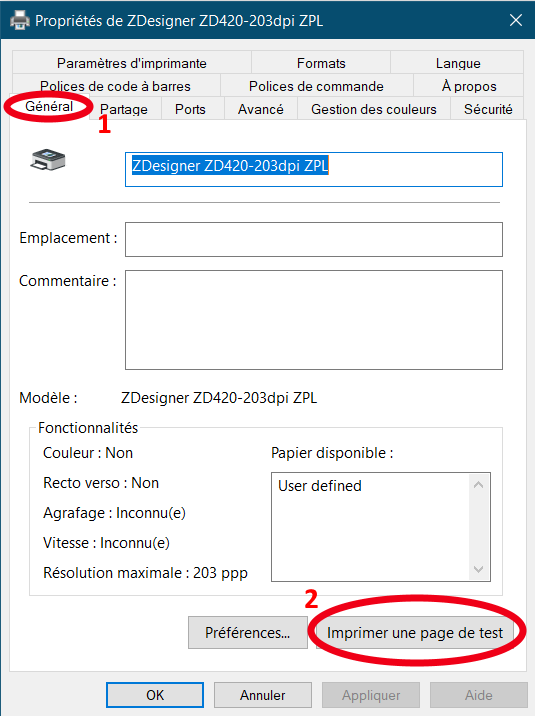Click the printer icon beside the name field

point(48,160)
